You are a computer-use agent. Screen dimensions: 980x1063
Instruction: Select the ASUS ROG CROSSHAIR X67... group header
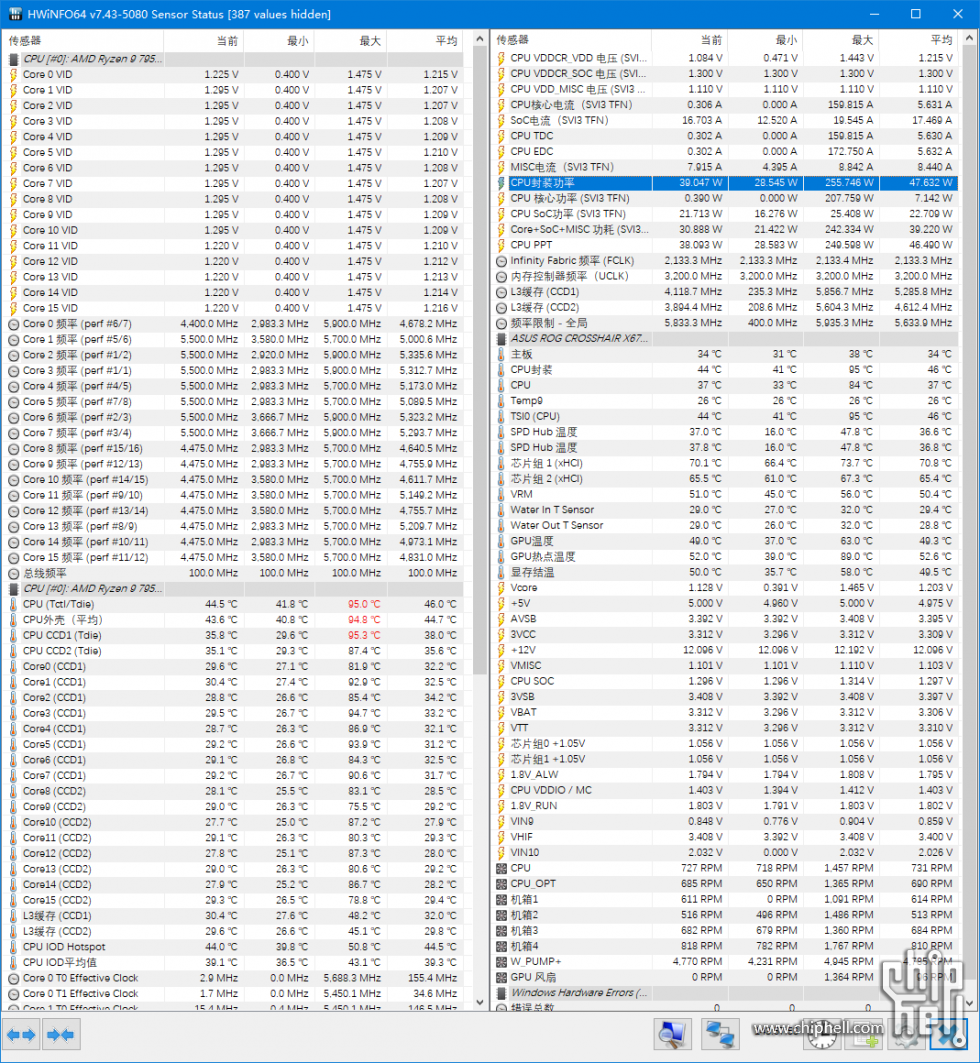pyautogui.click(x=725, y=338)
